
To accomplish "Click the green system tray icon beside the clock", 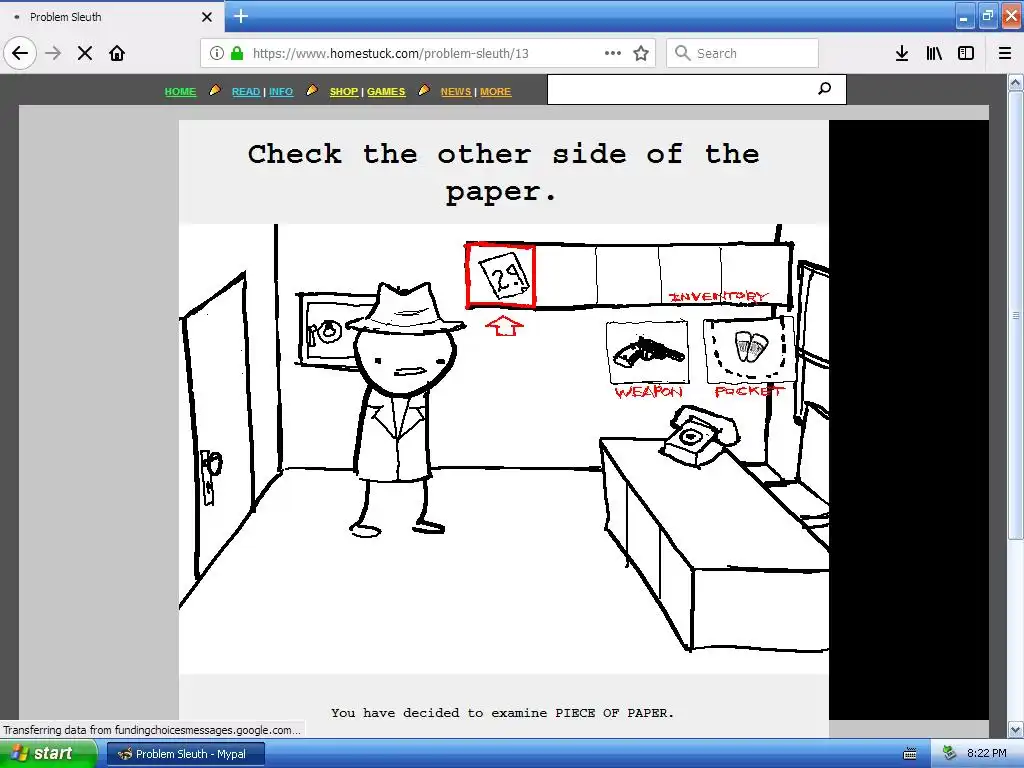I will coord(949,754).
